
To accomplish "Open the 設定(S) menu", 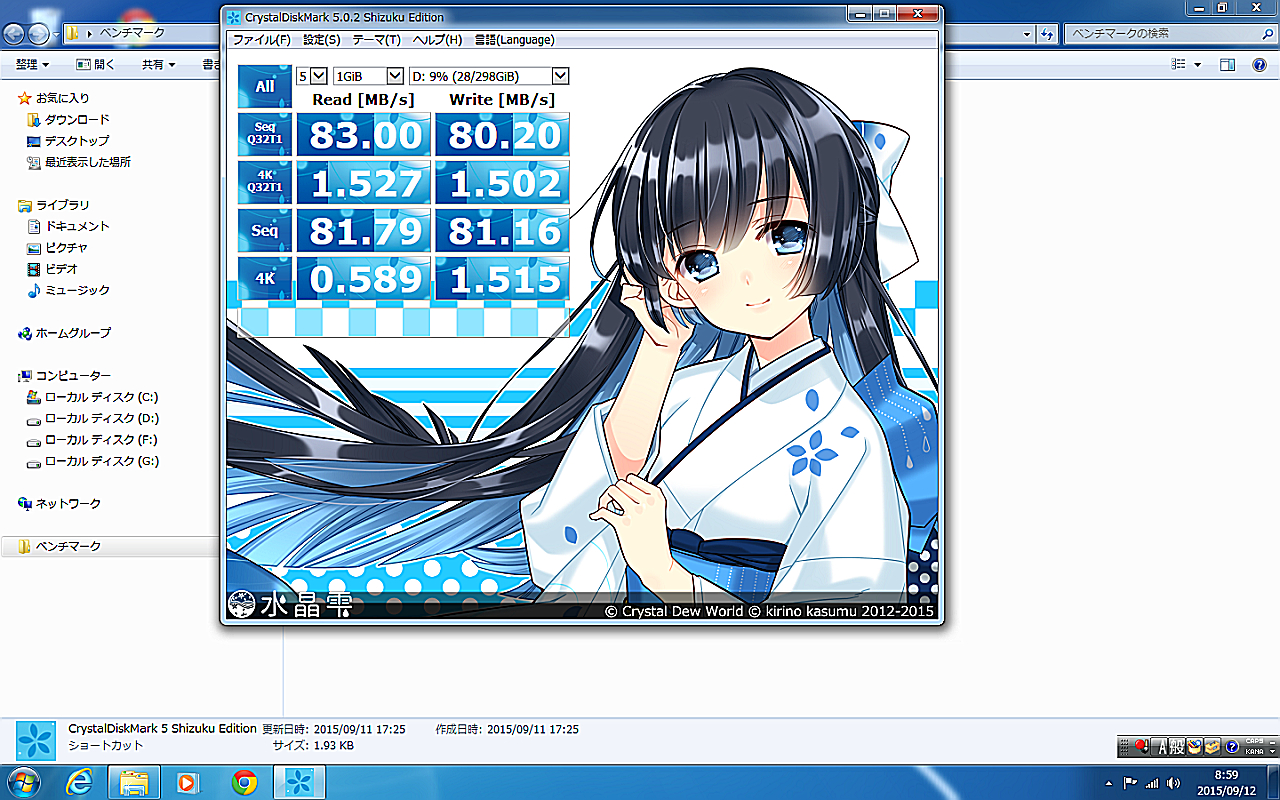I will tap(321, 40).
